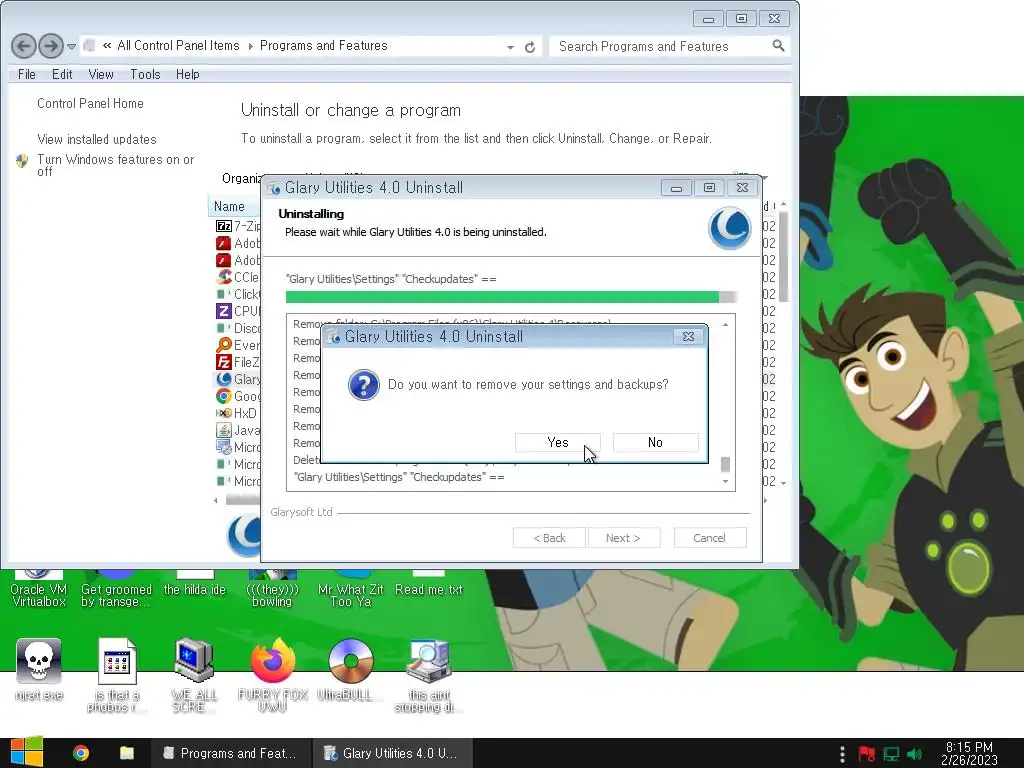Open Oracle VM Virtualbox desktop shortcut
The height and width of the screenshot is (768, 1024).
click(x=39, y=589)
